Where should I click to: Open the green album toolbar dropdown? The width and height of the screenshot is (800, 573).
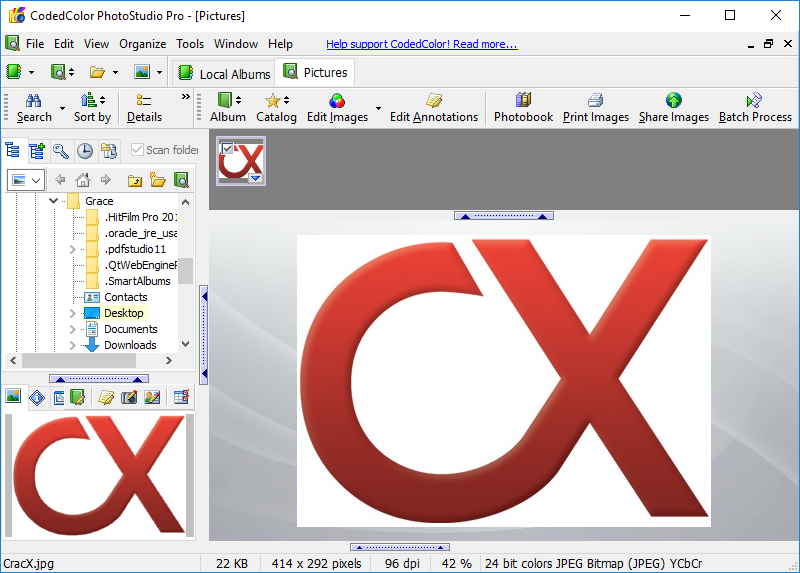click(31, 72)
